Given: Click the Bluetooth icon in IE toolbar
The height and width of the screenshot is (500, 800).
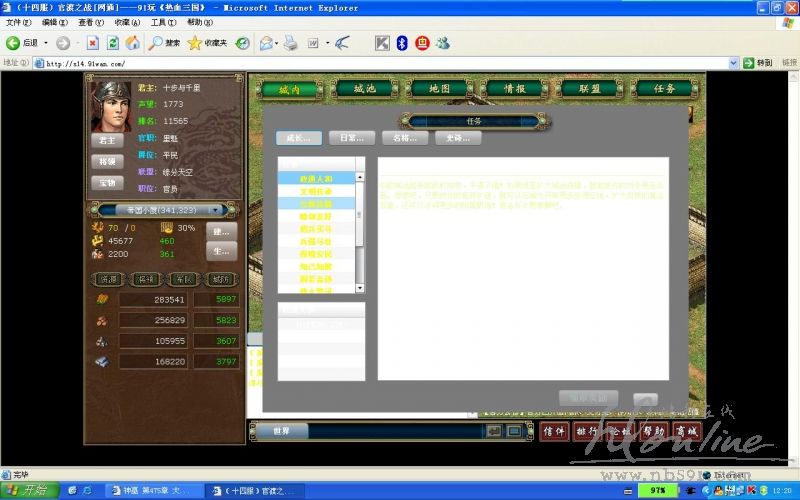Looking at the screenshot, I should tap(402, 43).
